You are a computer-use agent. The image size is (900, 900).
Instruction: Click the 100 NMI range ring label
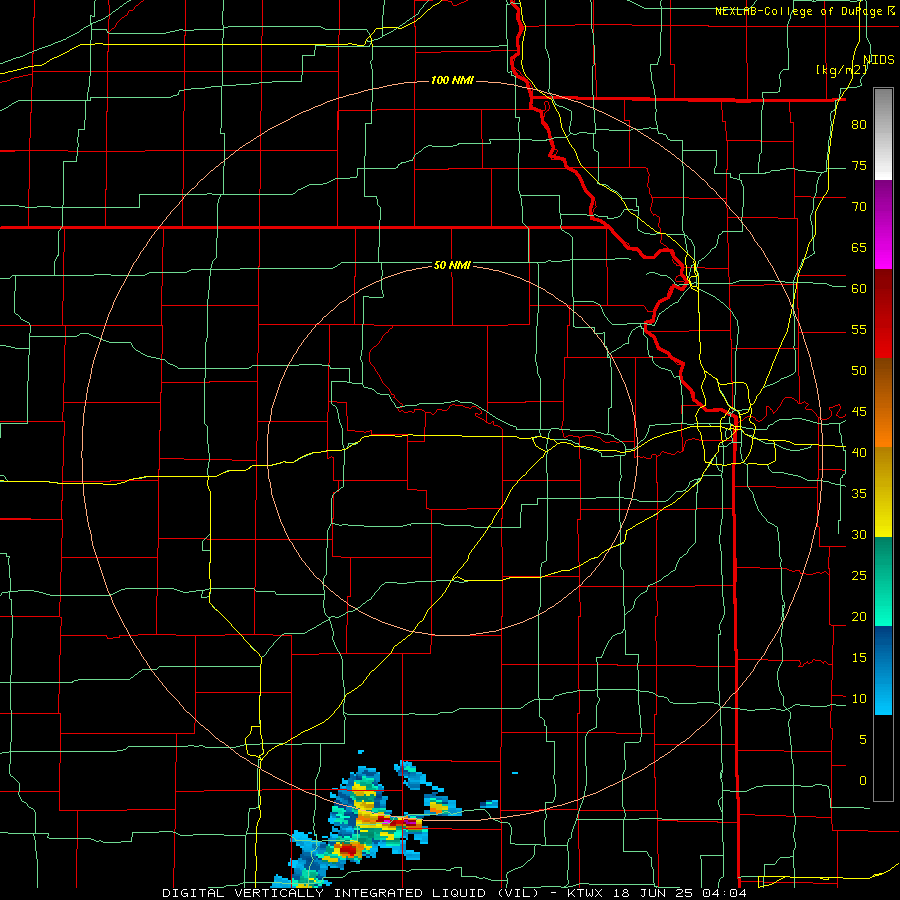coord(452,80)
